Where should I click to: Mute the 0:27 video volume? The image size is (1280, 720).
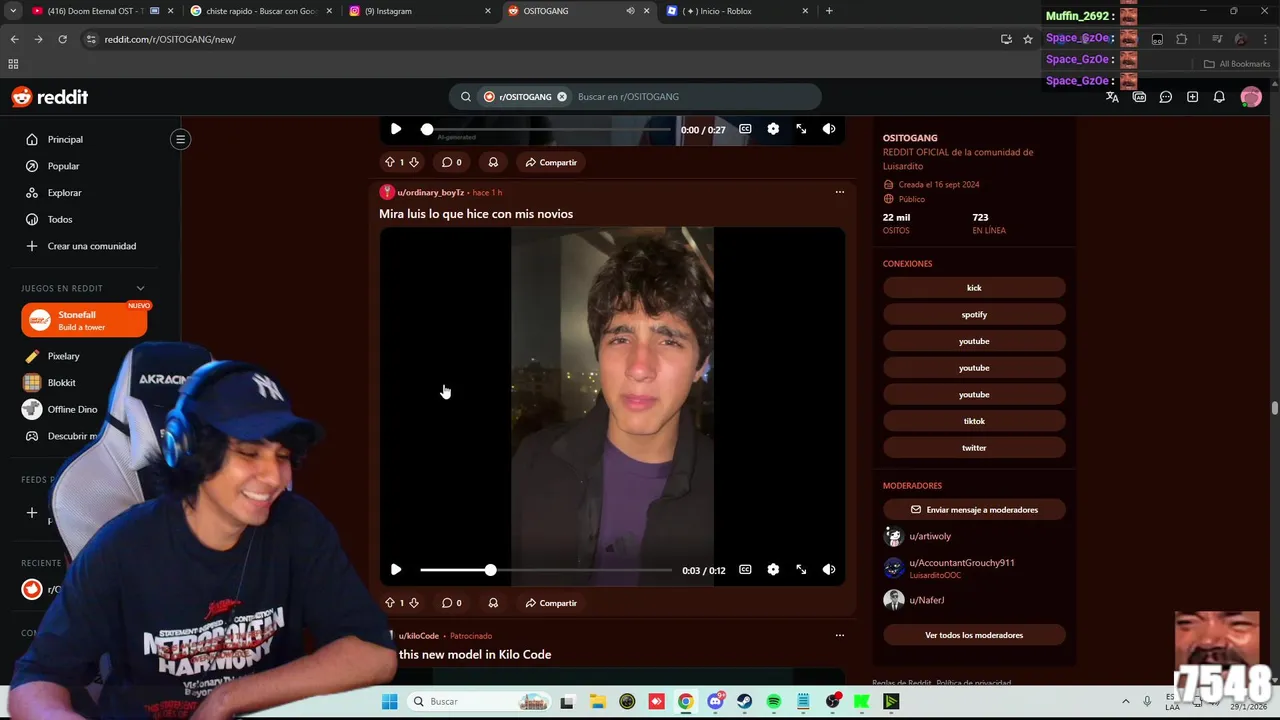829,129
